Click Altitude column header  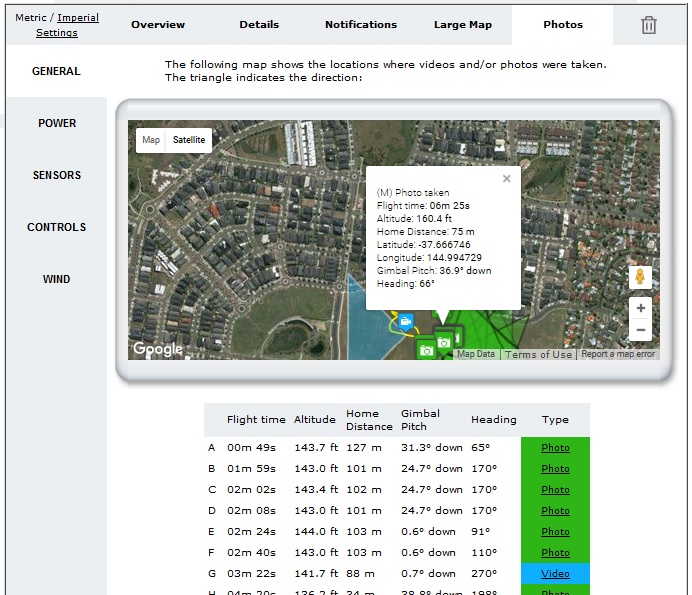pos(315,420)
